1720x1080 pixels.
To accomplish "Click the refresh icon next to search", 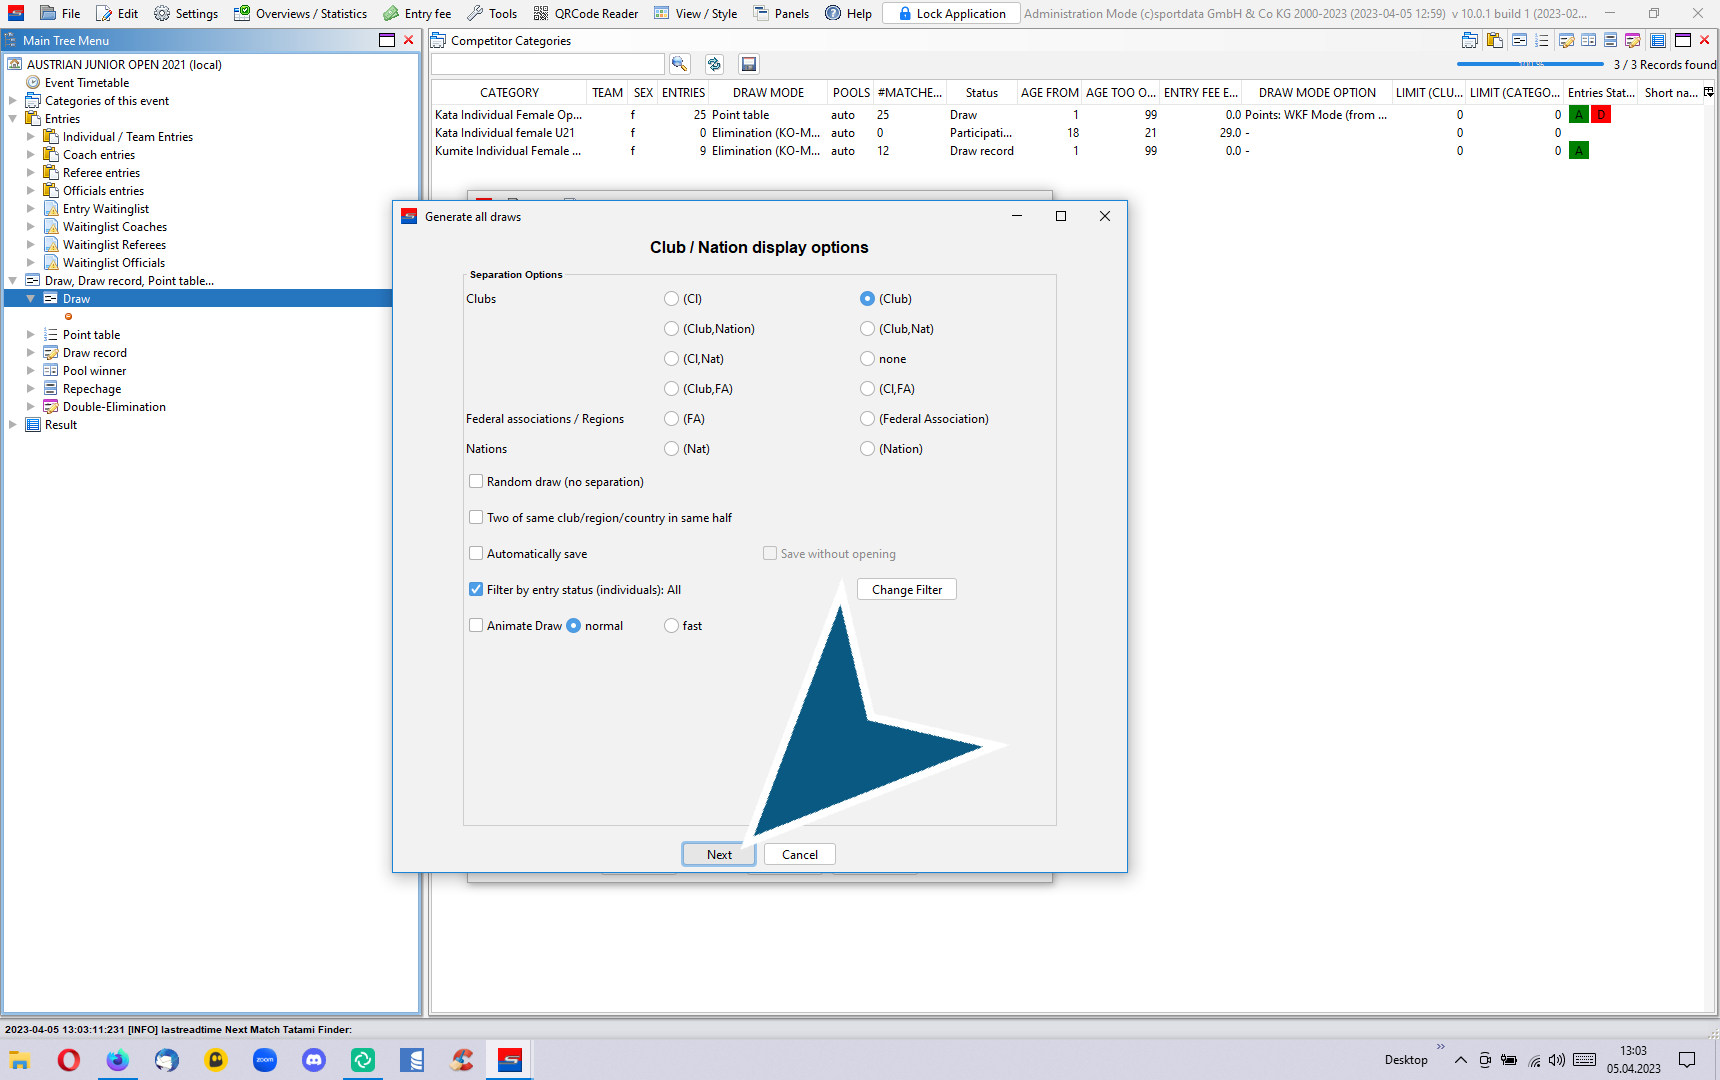I will pyautogui.click(x=714, y=64).
